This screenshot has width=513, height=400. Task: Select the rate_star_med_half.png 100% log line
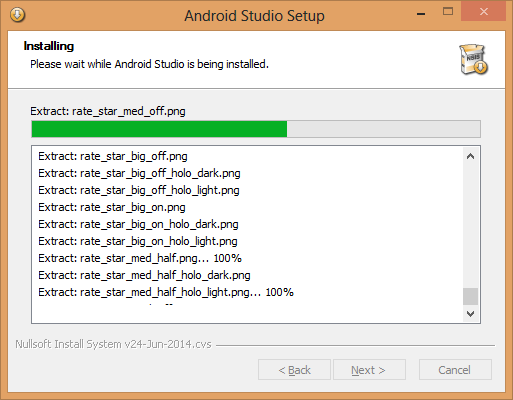click(140, 258)
